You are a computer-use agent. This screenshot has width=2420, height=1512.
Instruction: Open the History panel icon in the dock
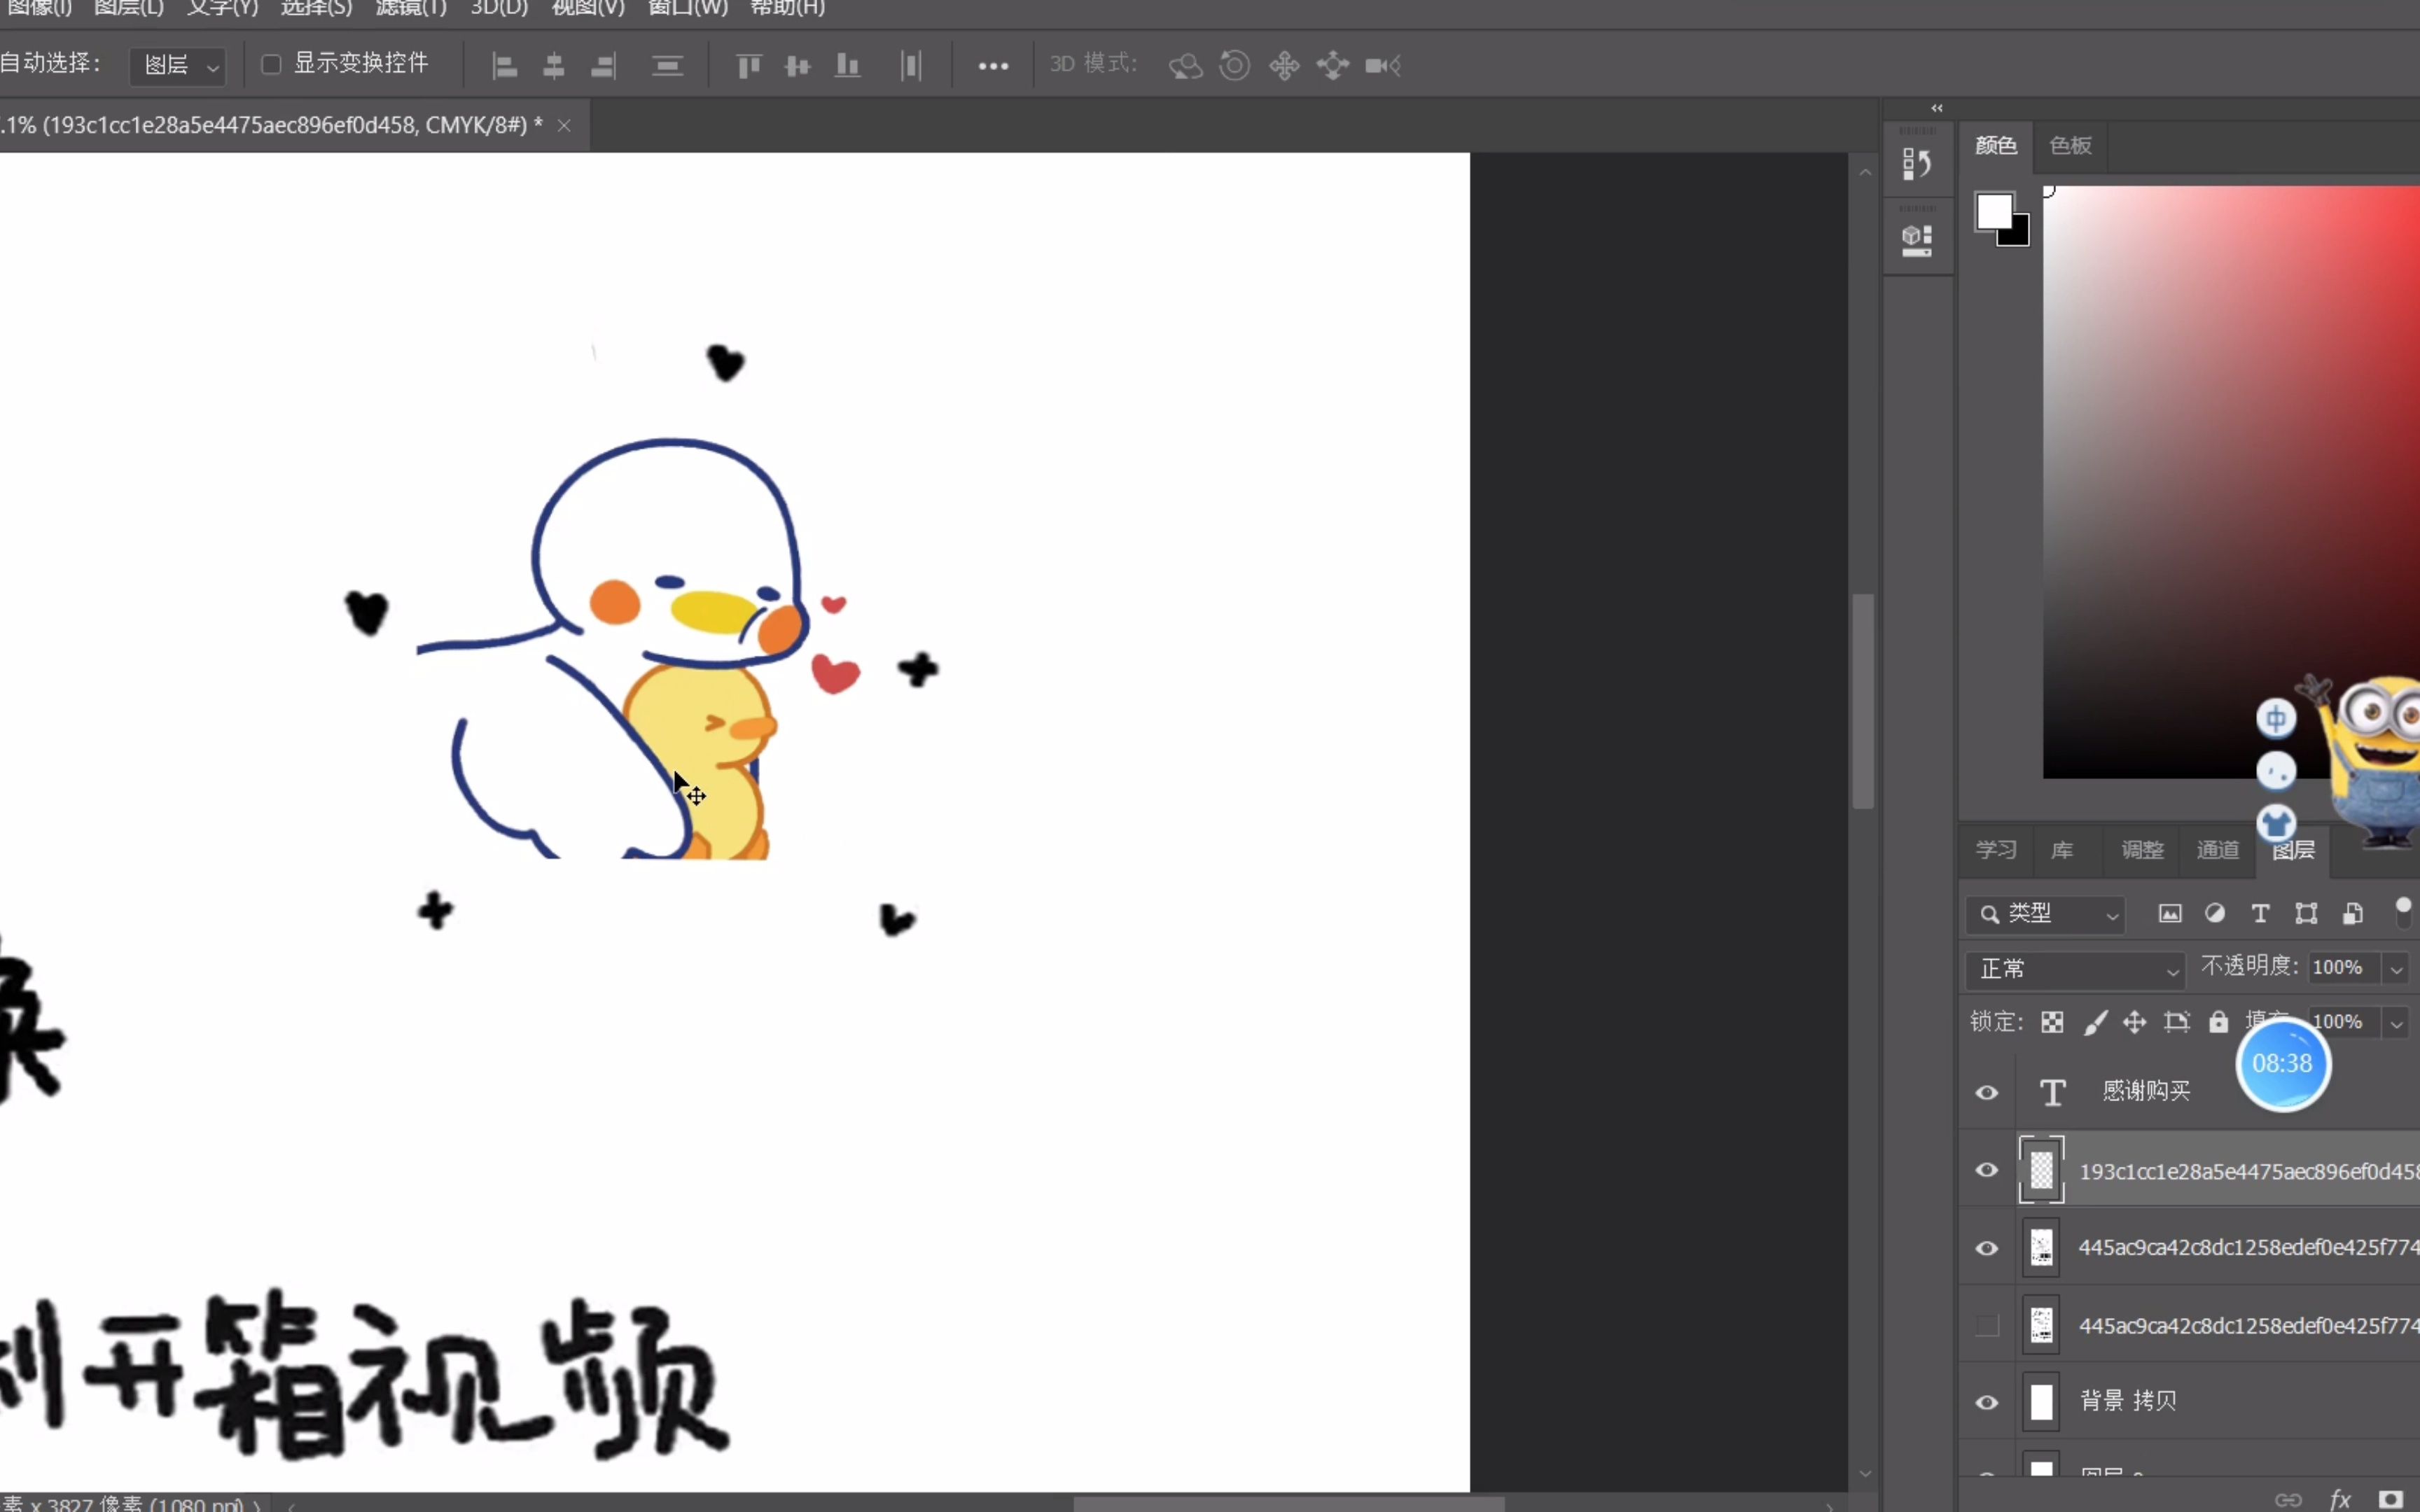point(1916,164)
